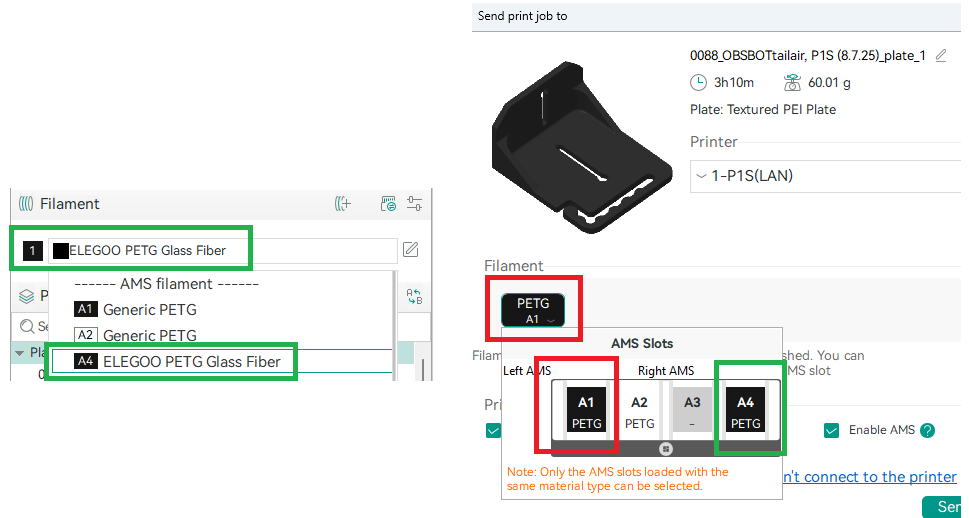Open the ELEGOO PETG Glass Fiber filament dropdown
Image resolution: width=969 pixels, height=518 pixels.
click(x=222, y=250)
